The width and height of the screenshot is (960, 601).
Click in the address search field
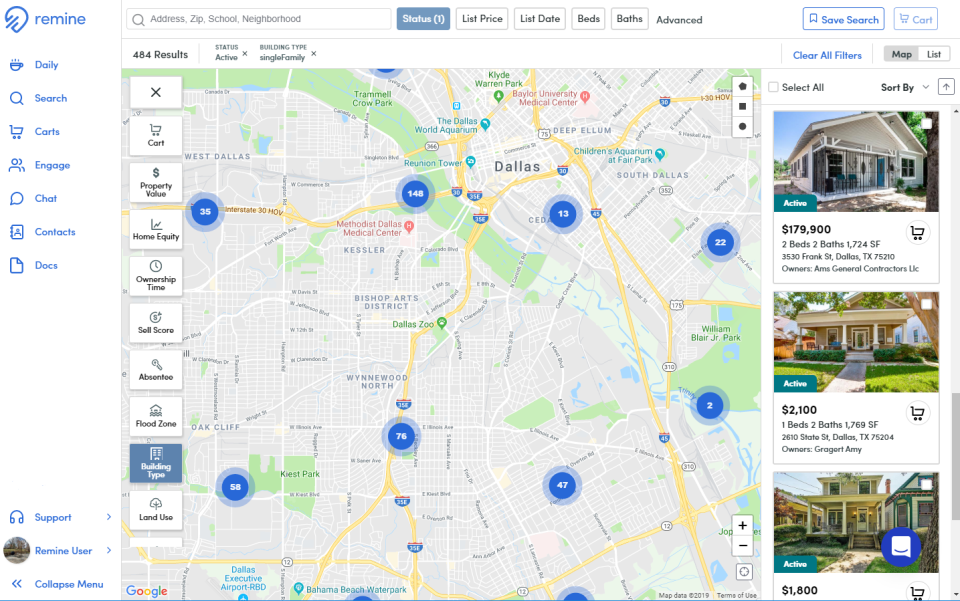[x=258, y=19]
